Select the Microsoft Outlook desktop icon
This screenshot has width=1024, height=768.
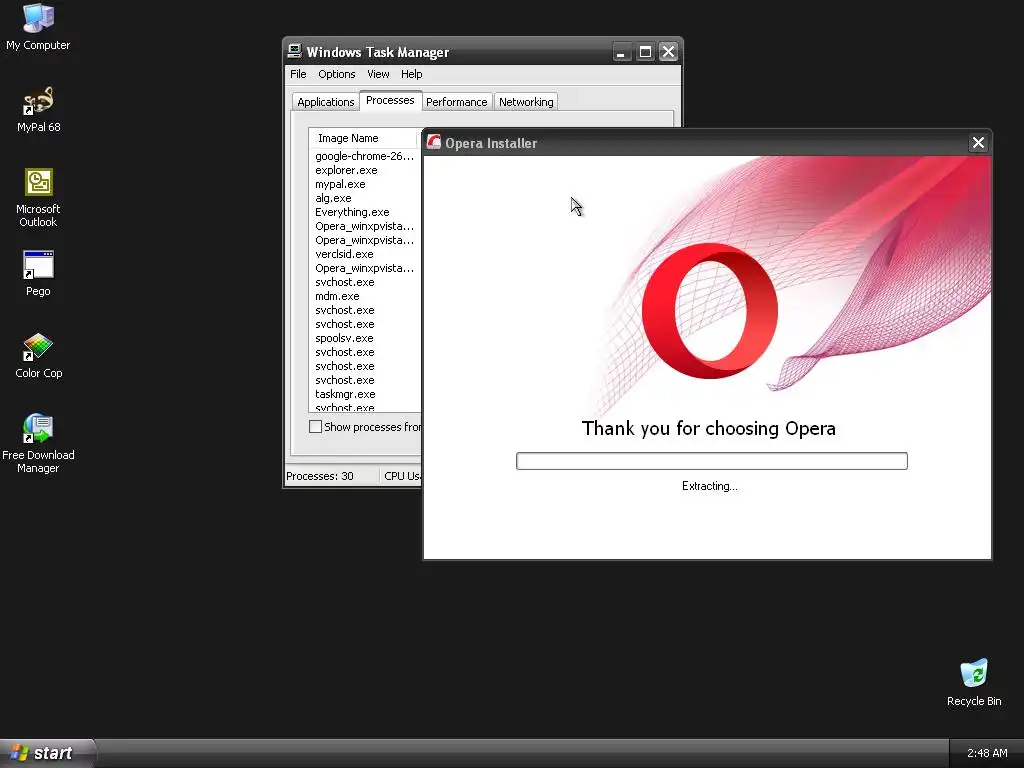[x=38, y=197]
